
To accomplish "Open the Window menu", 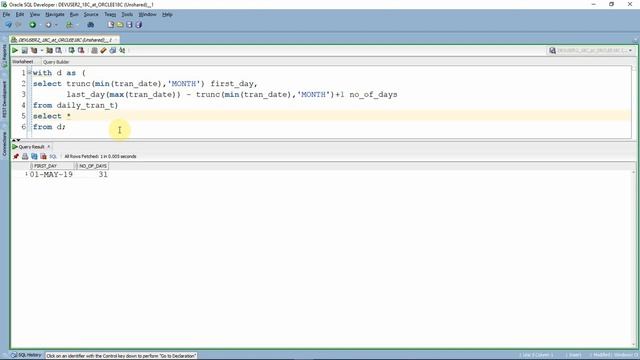I will [x=147, y=15].
